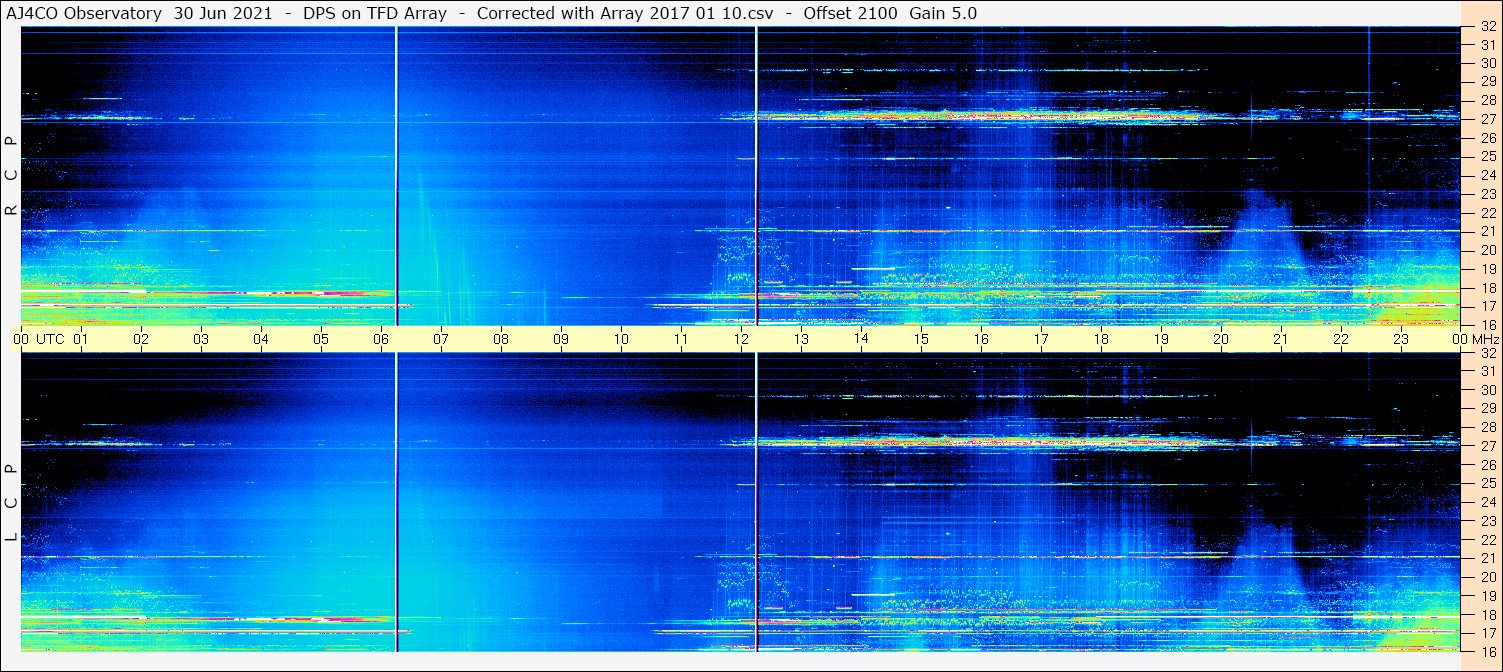This screenshot has height=672, width=1503.
Task: Select the "Gain 5.0" header value
Action: (x=943, y=14)
